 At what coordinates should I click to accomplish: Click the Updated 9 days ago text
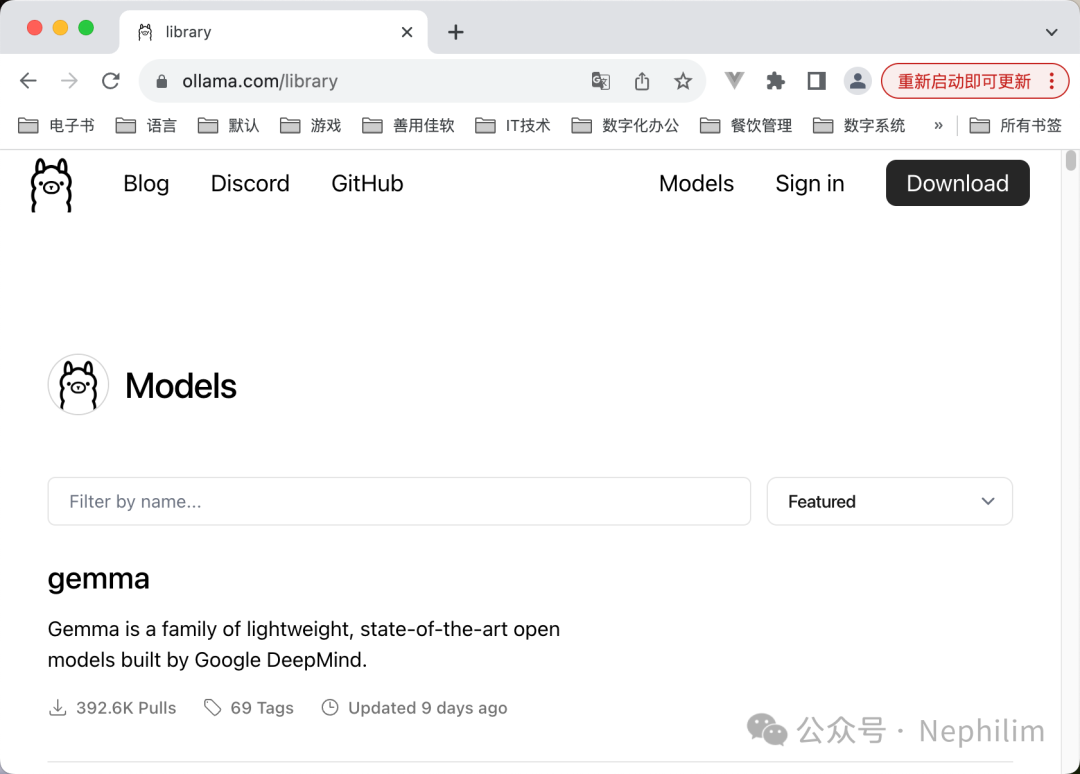pyautogui.click(x=428, y=708)
